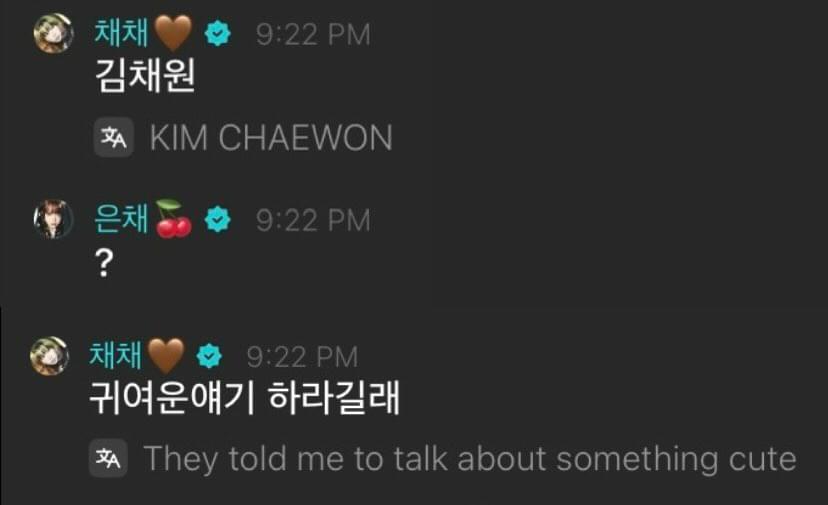828x505 pixels.
Task: Tap the brown heart emoji above 김채원 message
Action: [x=173, y=33]
